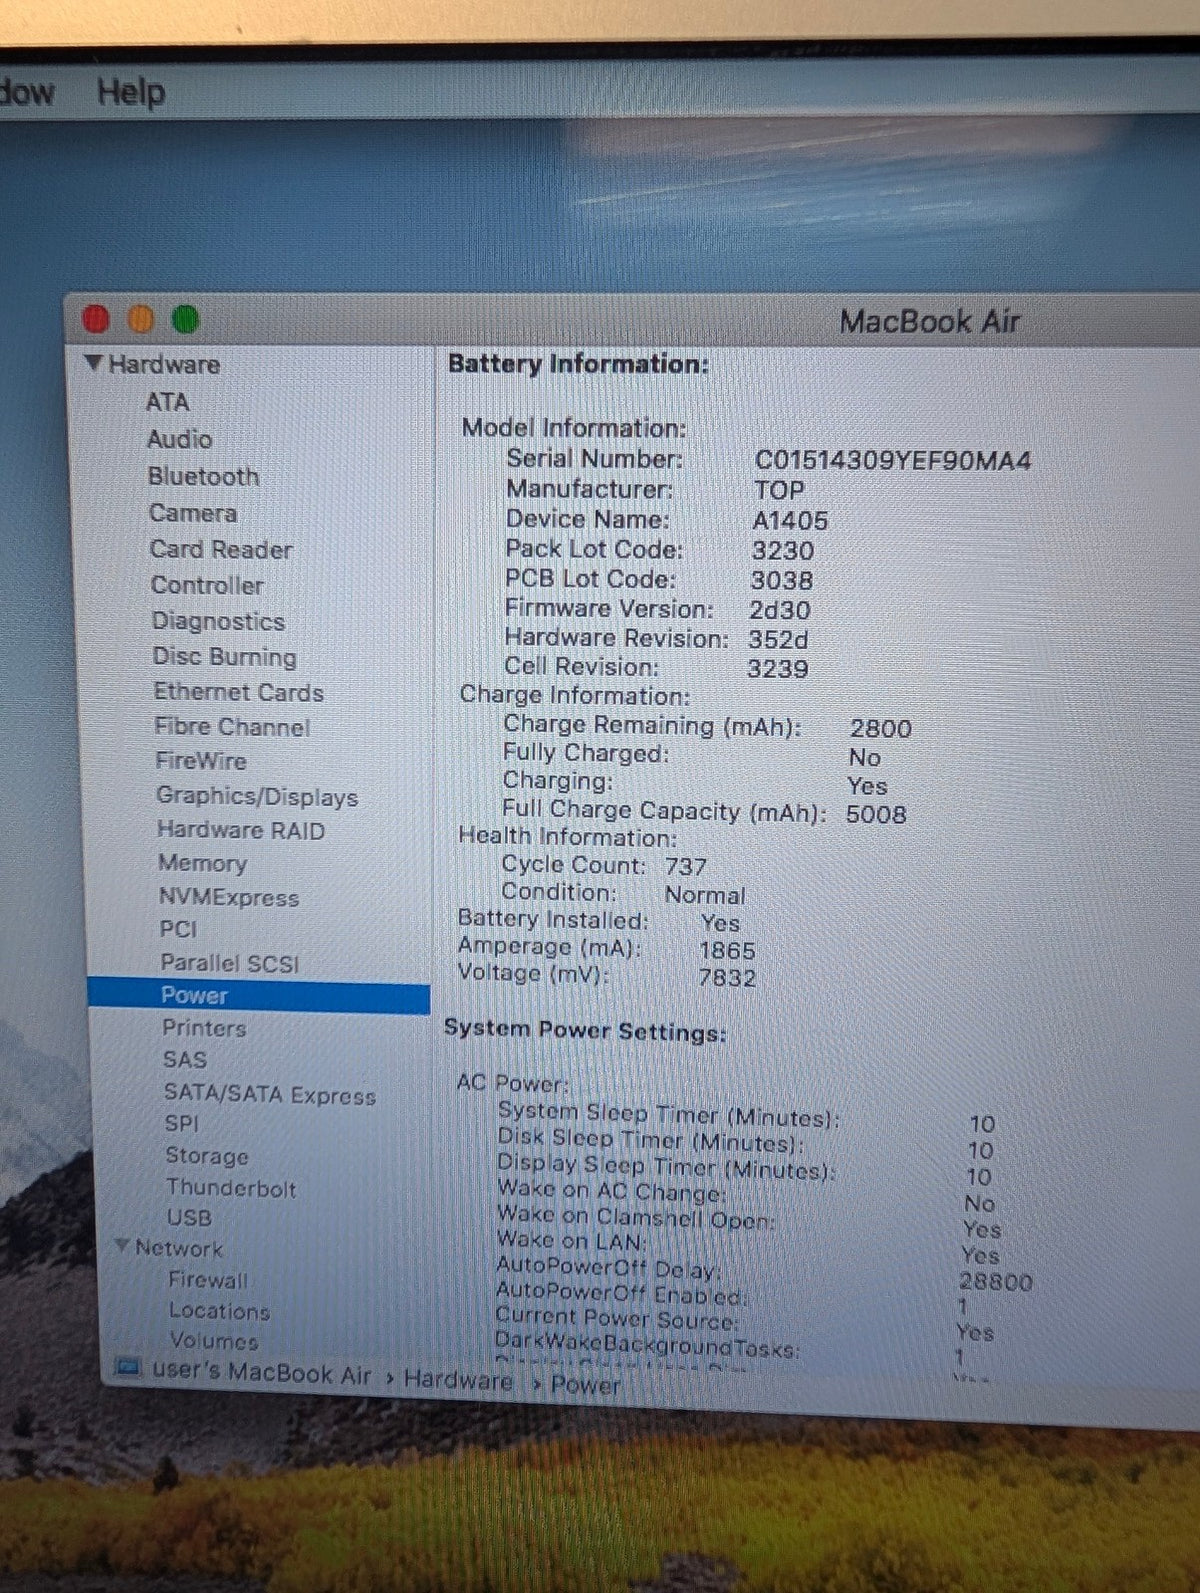The image size is (1200, 1593).
Task: Select the highlighted Power item
Action: pyautogui.click(x=259, y=996)
